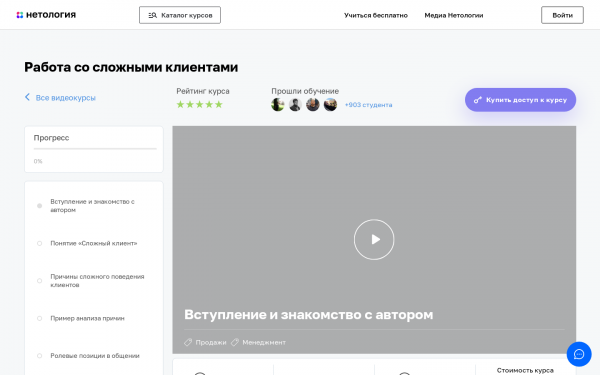600x375 pixels.
Task: Click the third student avatar
Action: pos(313,104)
